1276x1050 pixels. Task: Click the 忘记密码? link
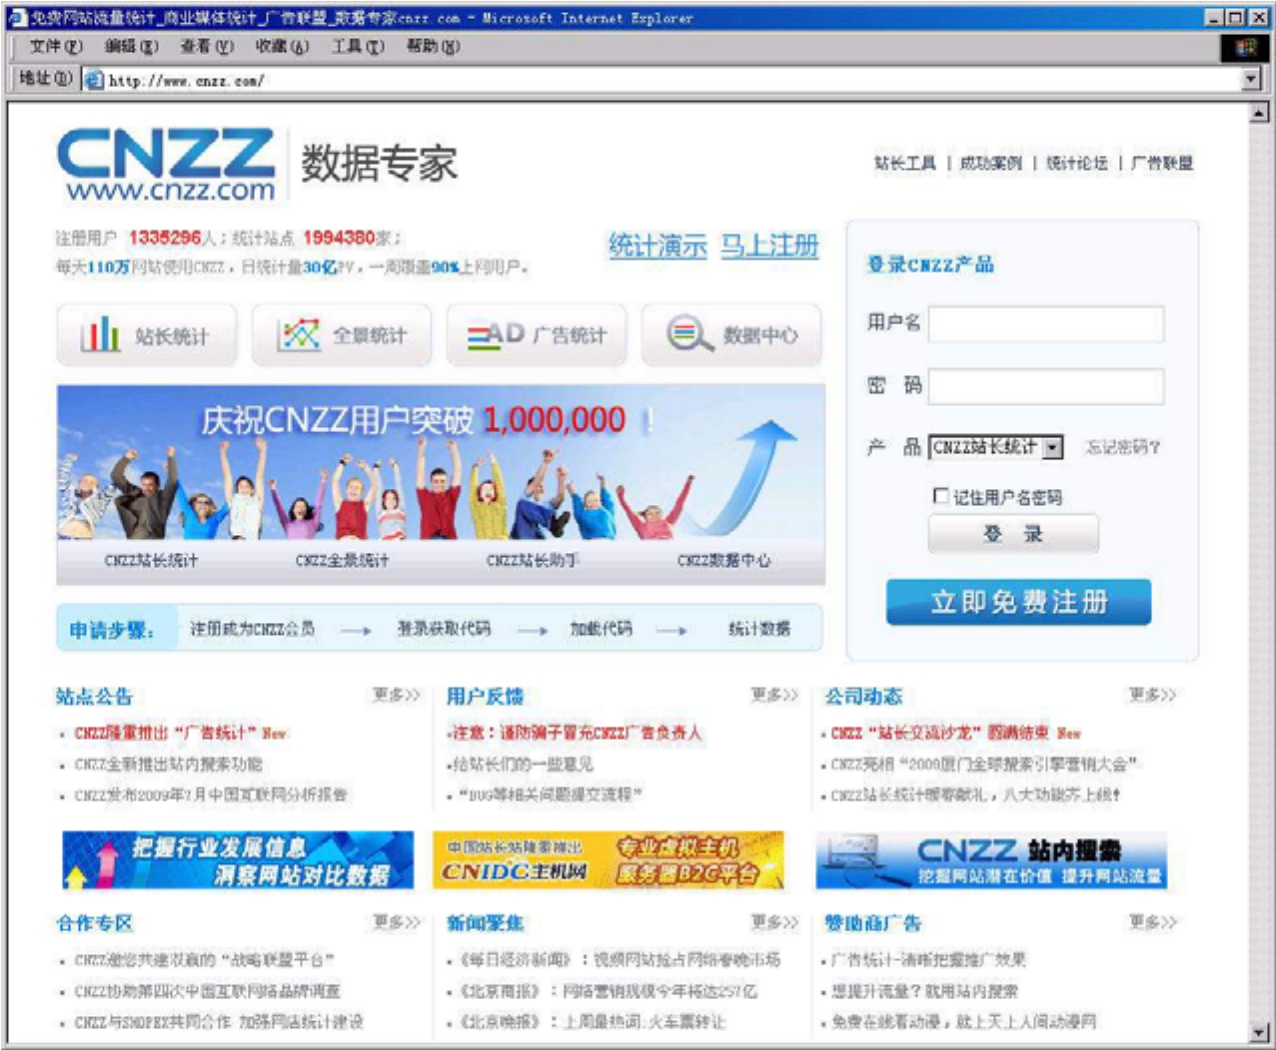coord(1123,448)
